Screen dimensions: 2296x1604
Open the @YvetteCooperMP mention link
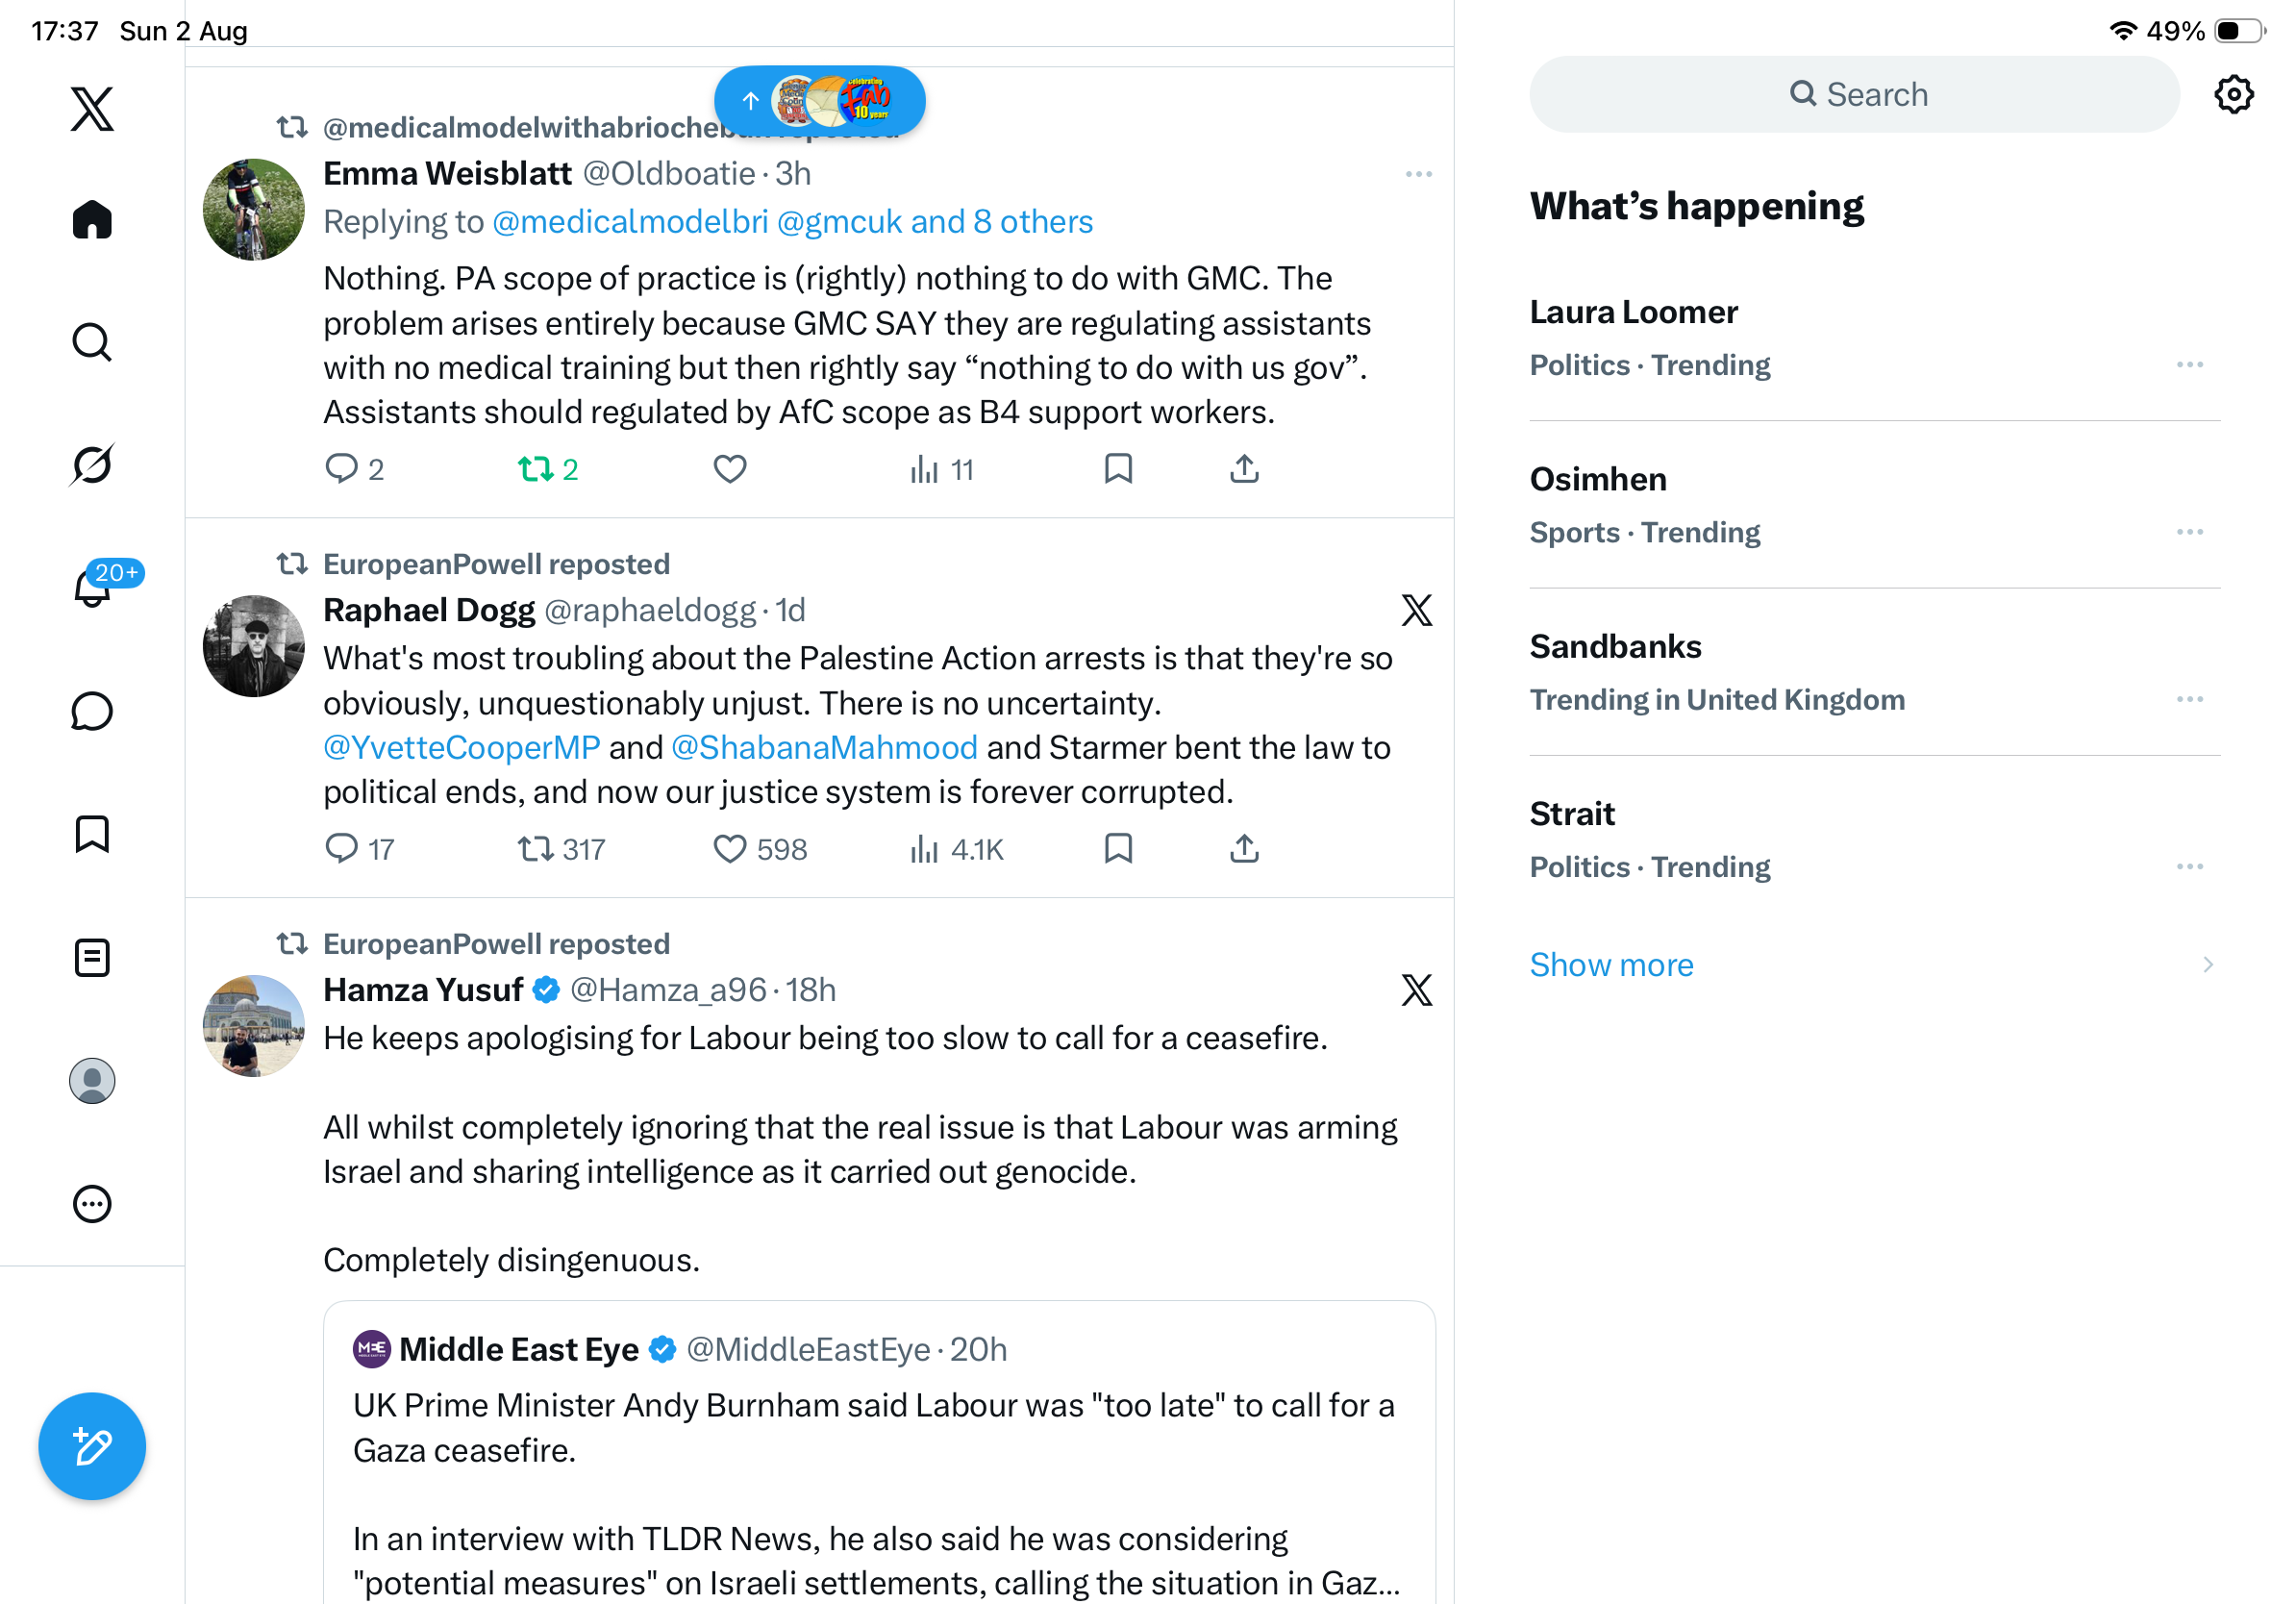click(x=461, y=748)
